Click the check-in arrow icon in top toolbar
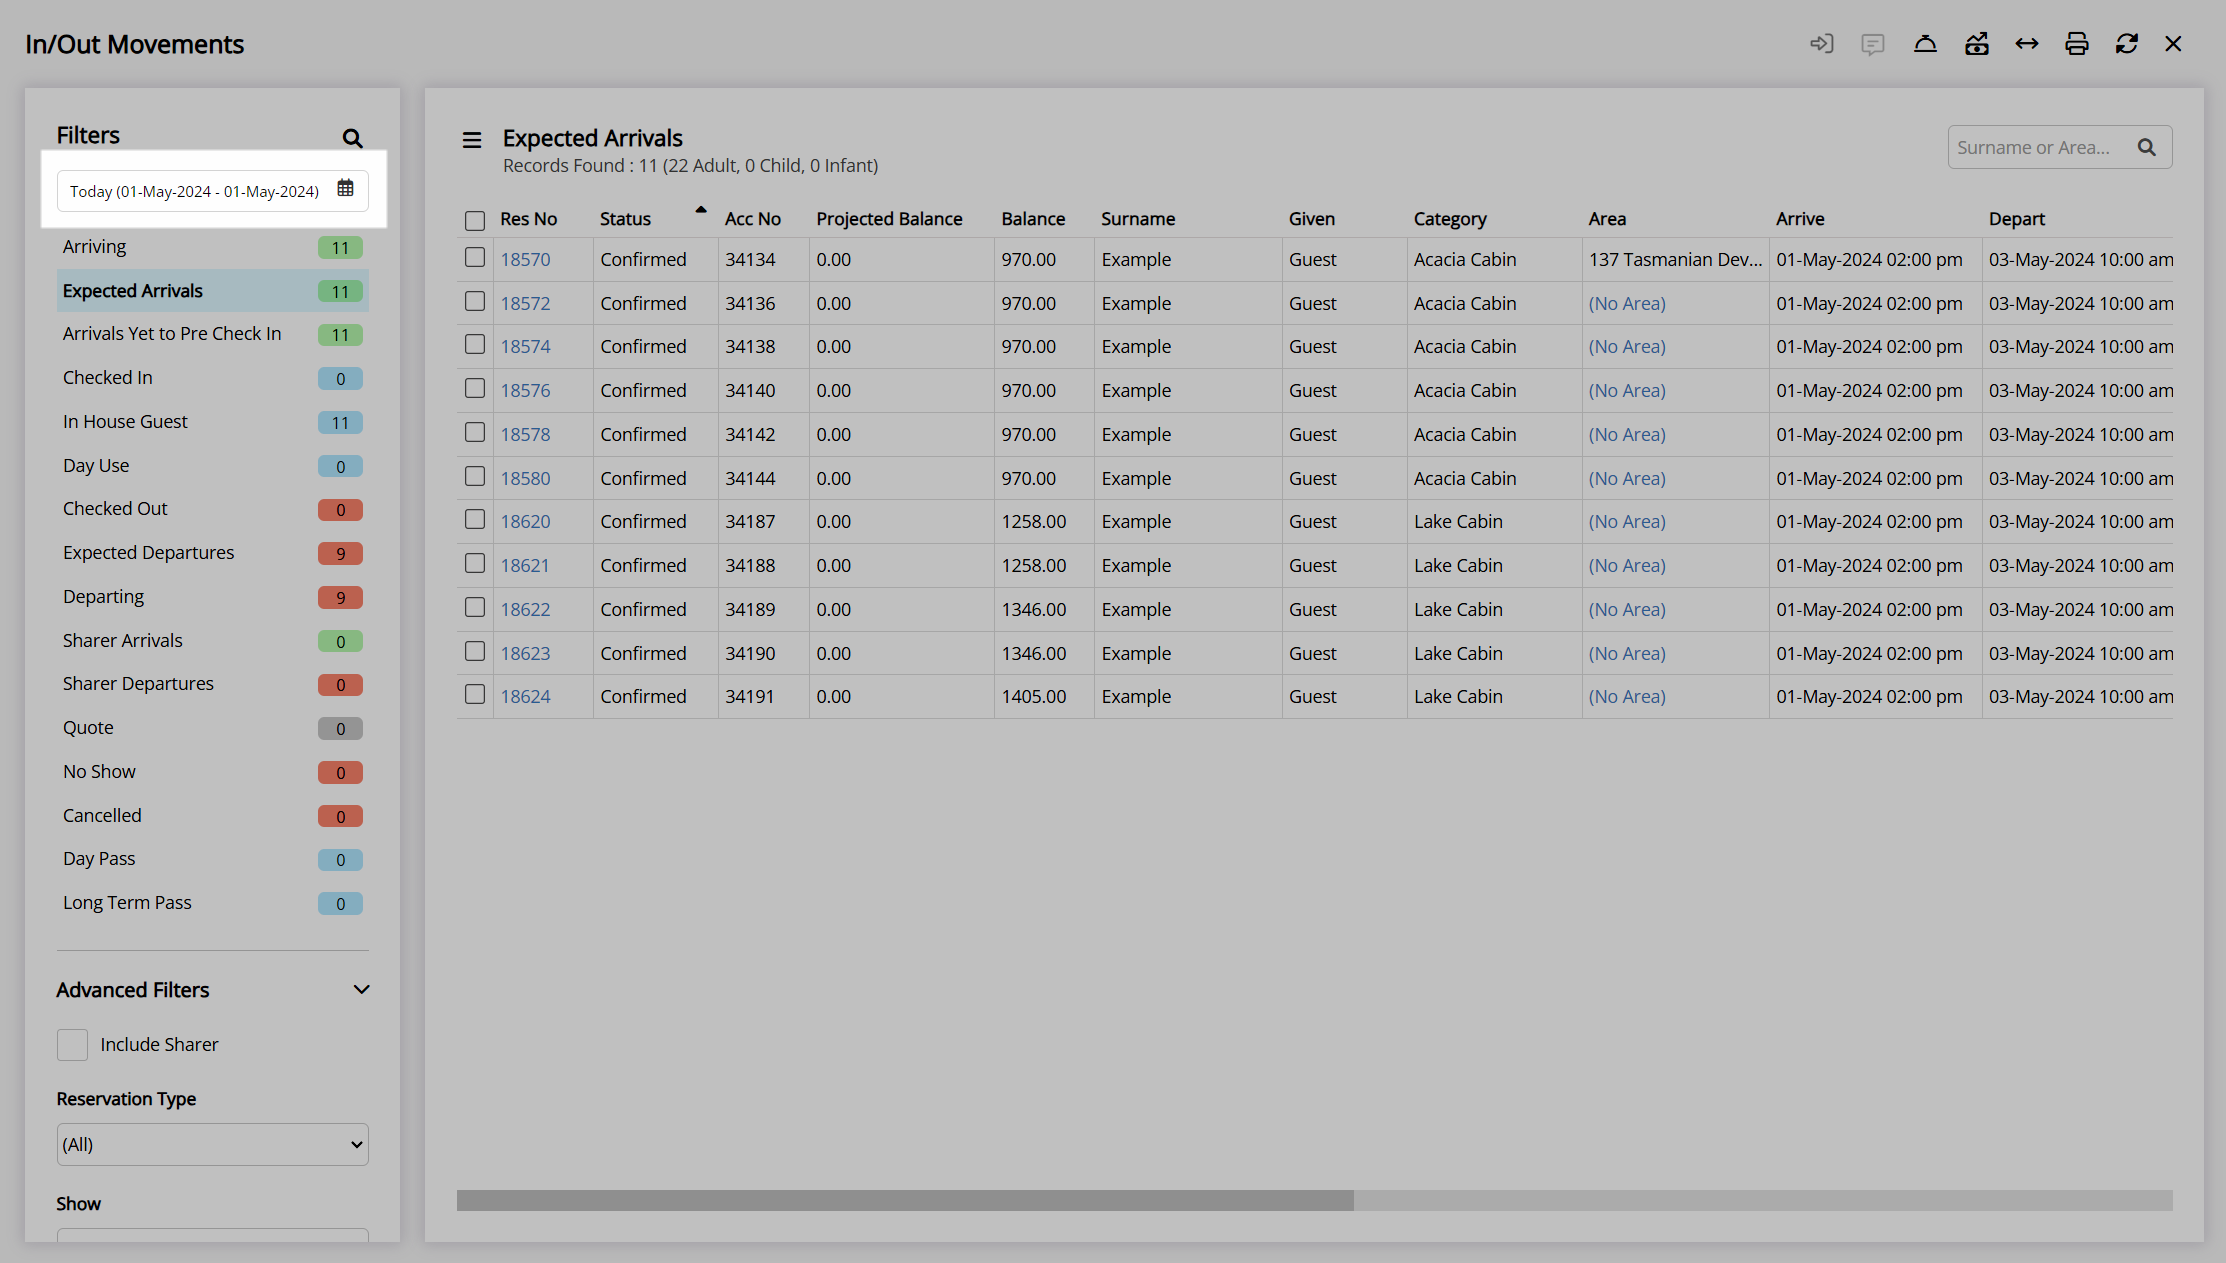 point(1822,44)
